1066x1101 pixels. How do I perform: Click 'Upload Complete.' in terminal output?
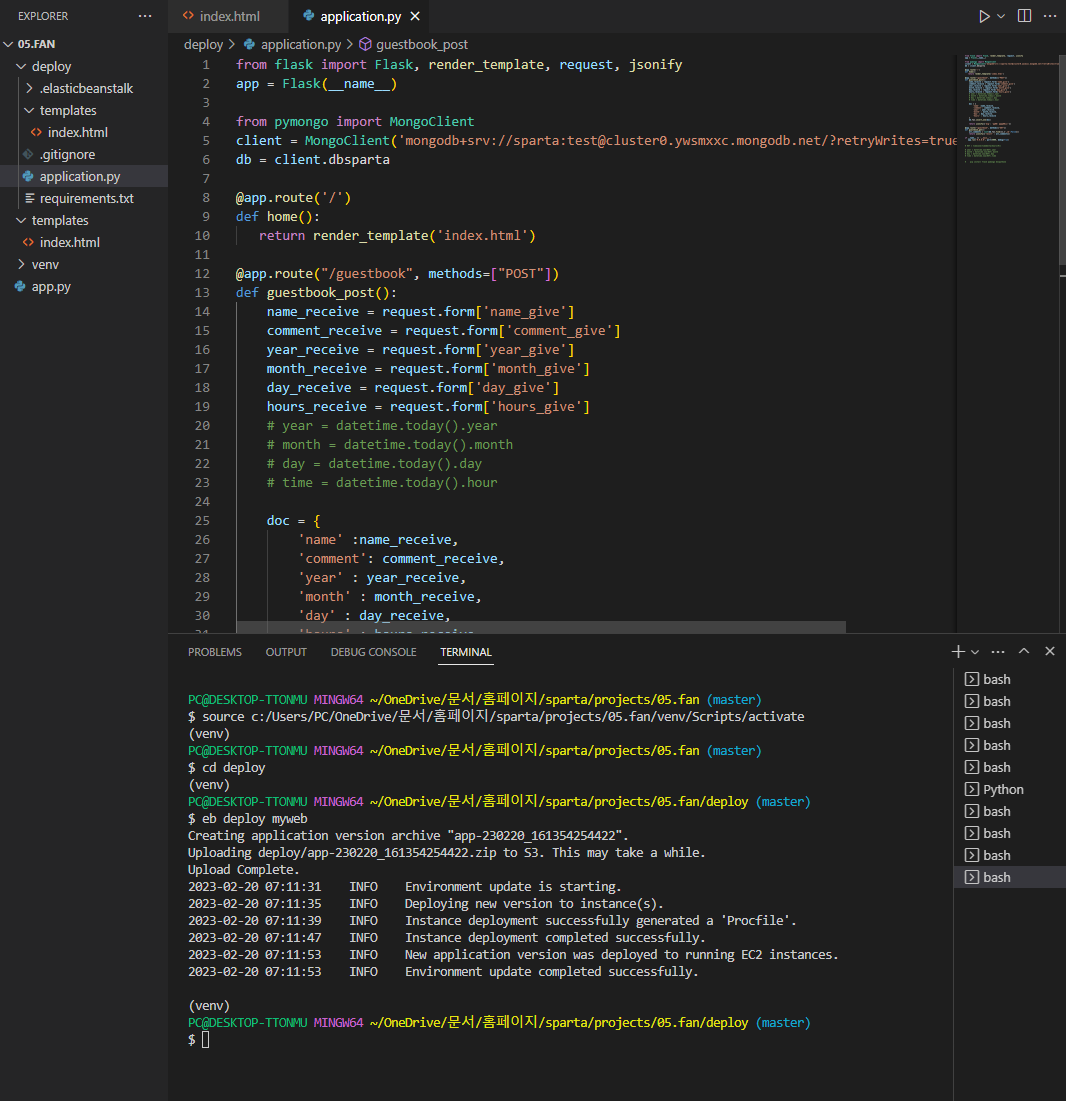[x=243, y=870]
